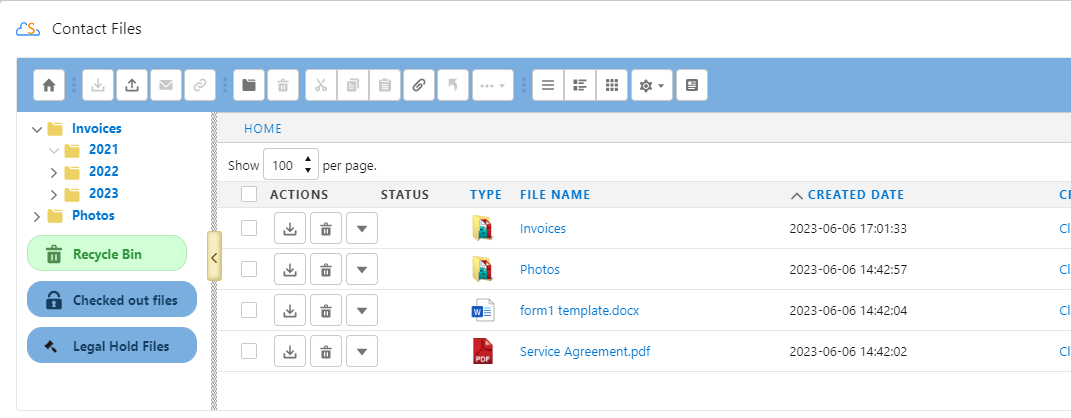Click the per-page number input field
Screen dimensions: 1071x418
point(284,165)
